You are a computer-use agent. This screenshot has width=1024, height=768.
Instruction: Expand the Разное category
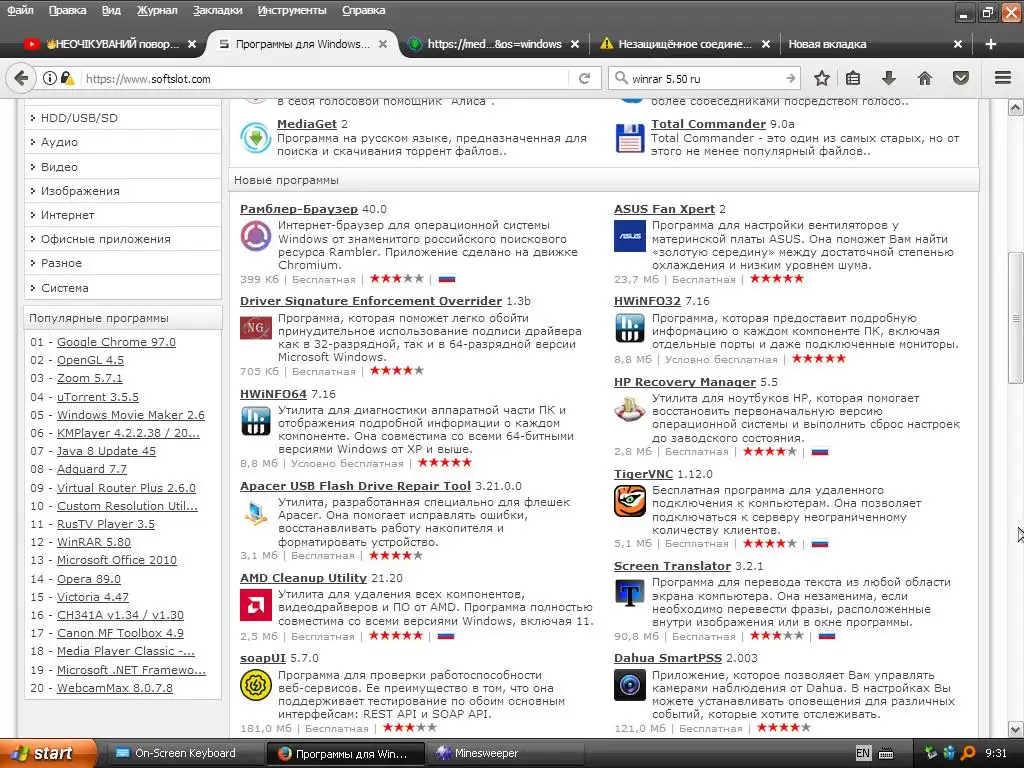[x=123, y=263]
